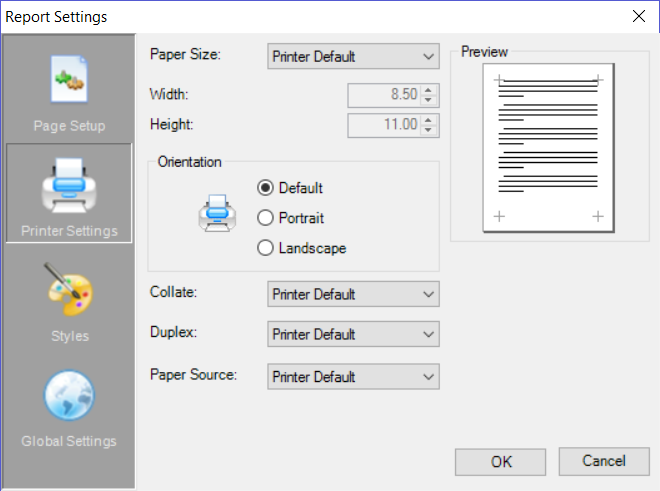Expand the Duplex dropdown
660x491 pixels.
[354, 334]
